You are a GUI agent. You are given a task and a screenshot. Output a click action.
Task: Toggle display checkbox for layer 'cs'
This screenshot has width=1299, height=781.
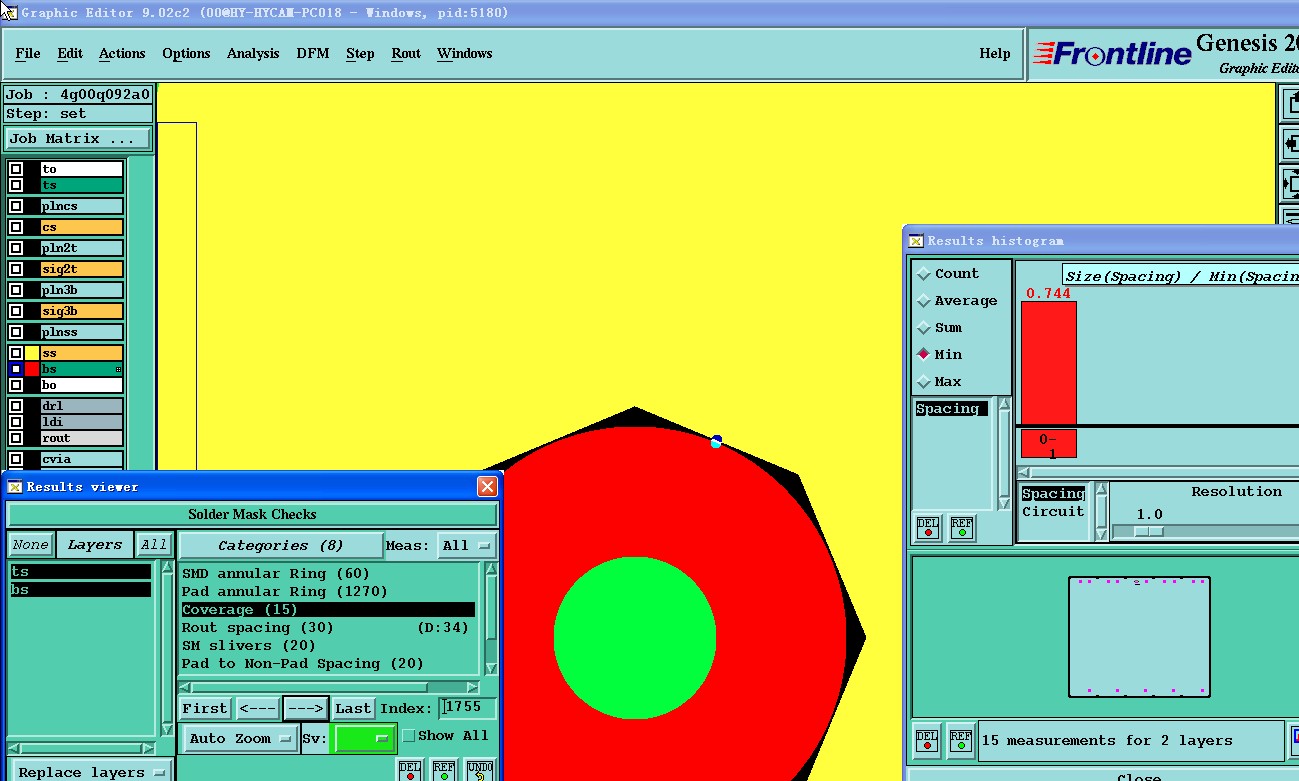pos(16,227)
